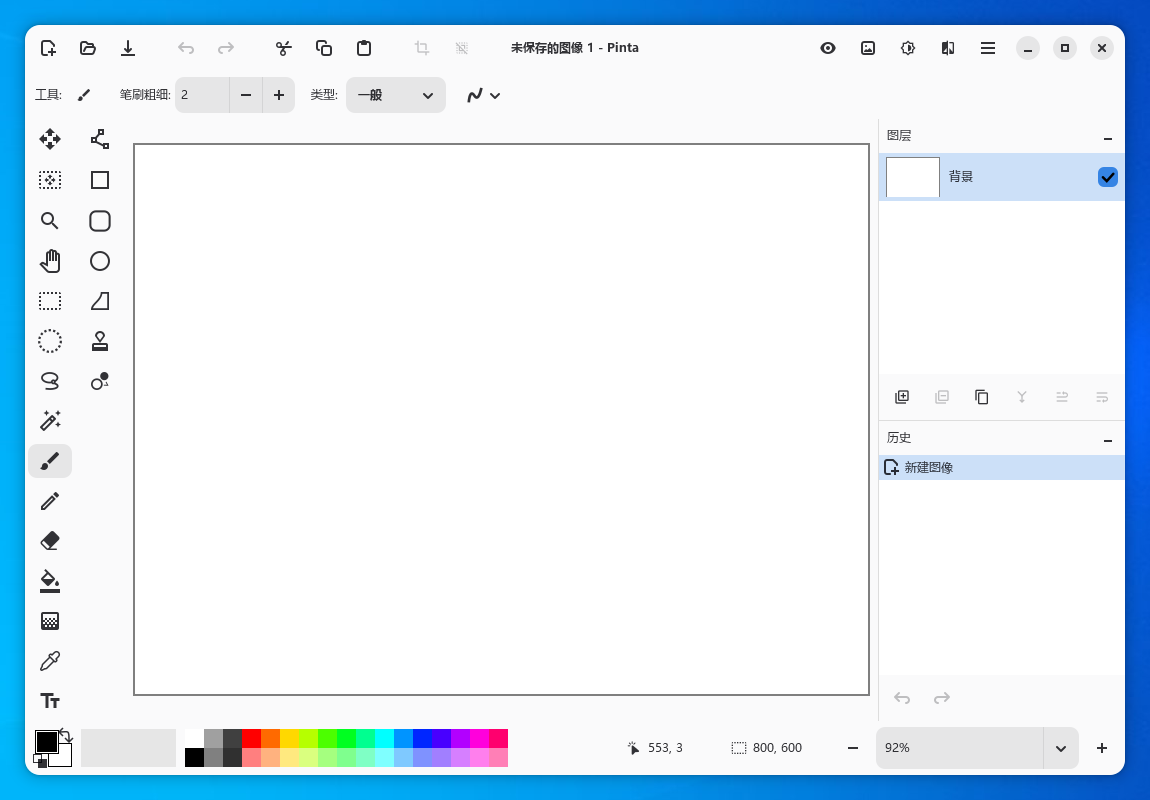Screen dimensions: 1150x800
Task: Toggle visibility checkbox of 背景 layer
Action: coord(1107,177)
